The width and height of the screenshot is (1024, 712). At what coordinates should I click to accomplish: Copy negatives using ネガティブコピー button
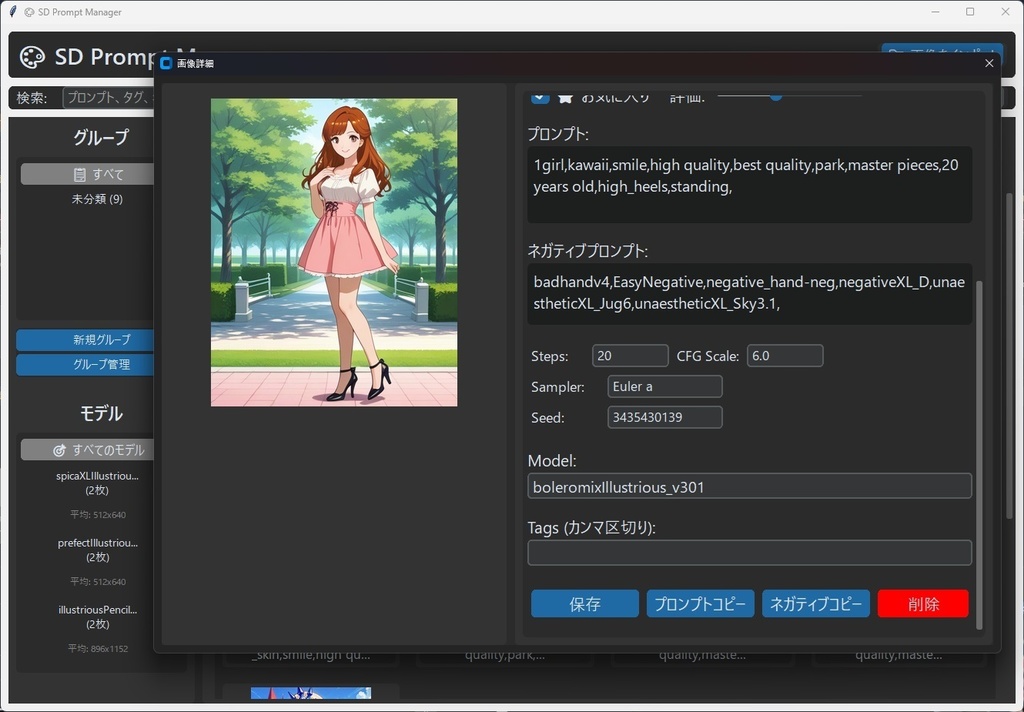pos(816,603)
